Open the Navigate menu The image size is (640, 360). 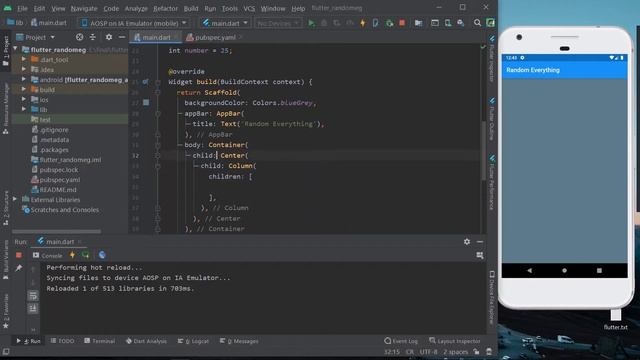pyautogui.click(x=84, y=8)
